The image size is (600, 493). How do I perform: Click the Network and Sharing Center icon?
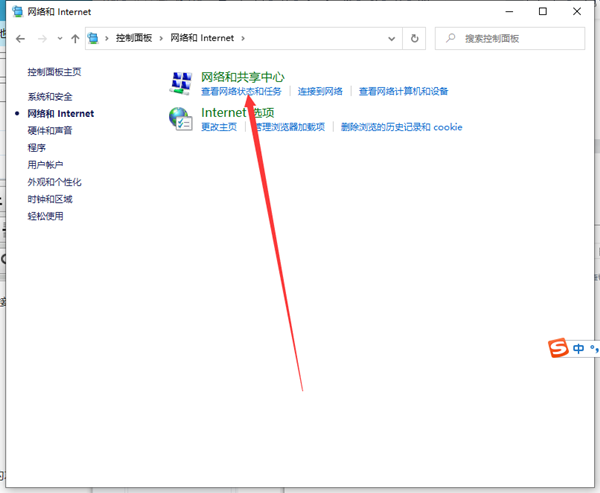click(181, 83)
